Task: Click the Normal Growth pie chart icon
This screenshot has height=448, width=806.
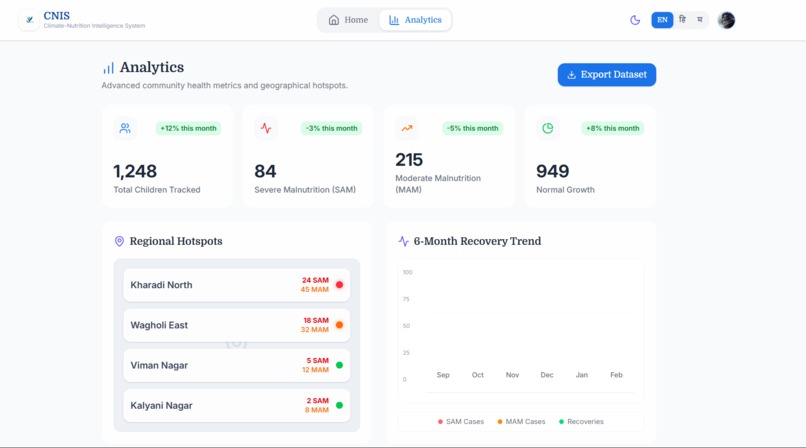Action: click(548, 128)
